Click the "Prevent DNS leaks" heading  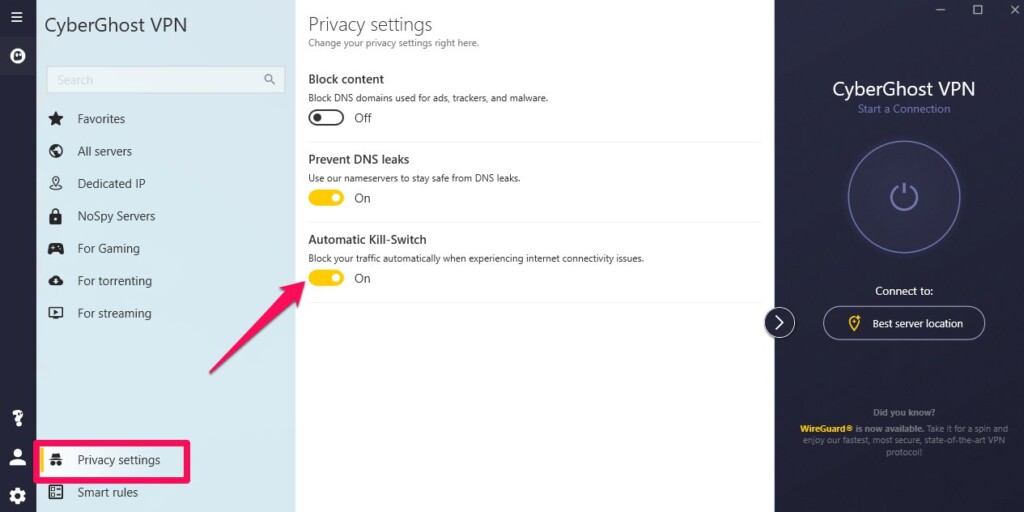click(x=359, y=159)
